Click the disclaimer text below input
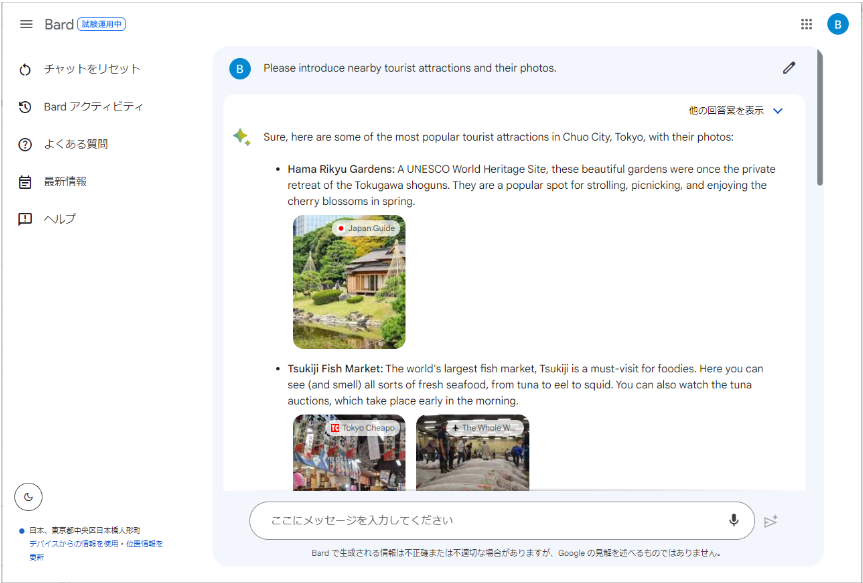This screenshot has width=863, height=583. point(516,553)
